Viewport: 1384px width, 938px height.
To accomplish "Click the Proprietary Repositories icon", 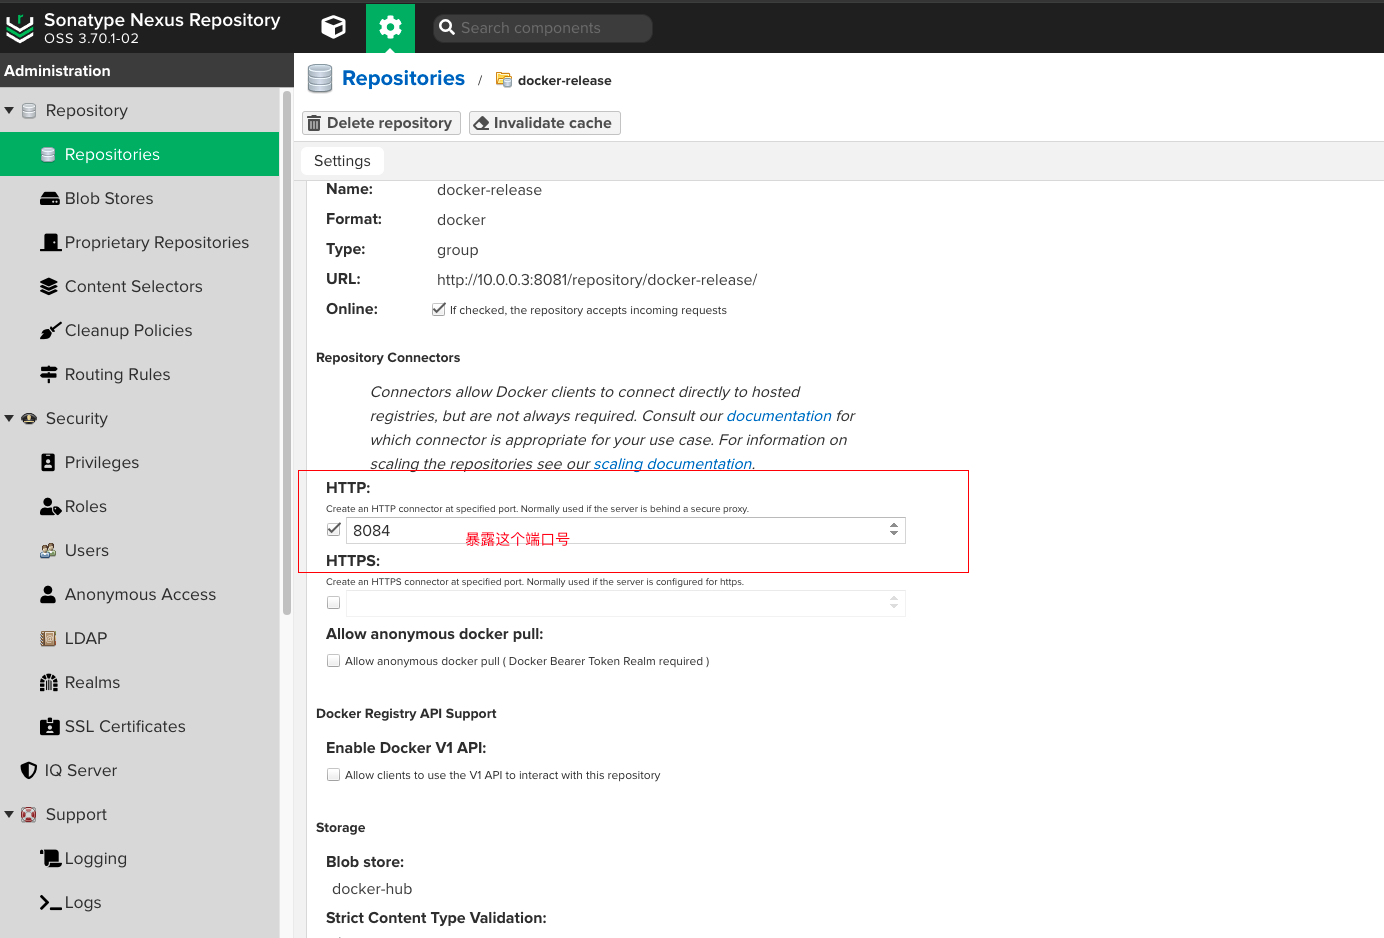I will [x=50, y=242].
